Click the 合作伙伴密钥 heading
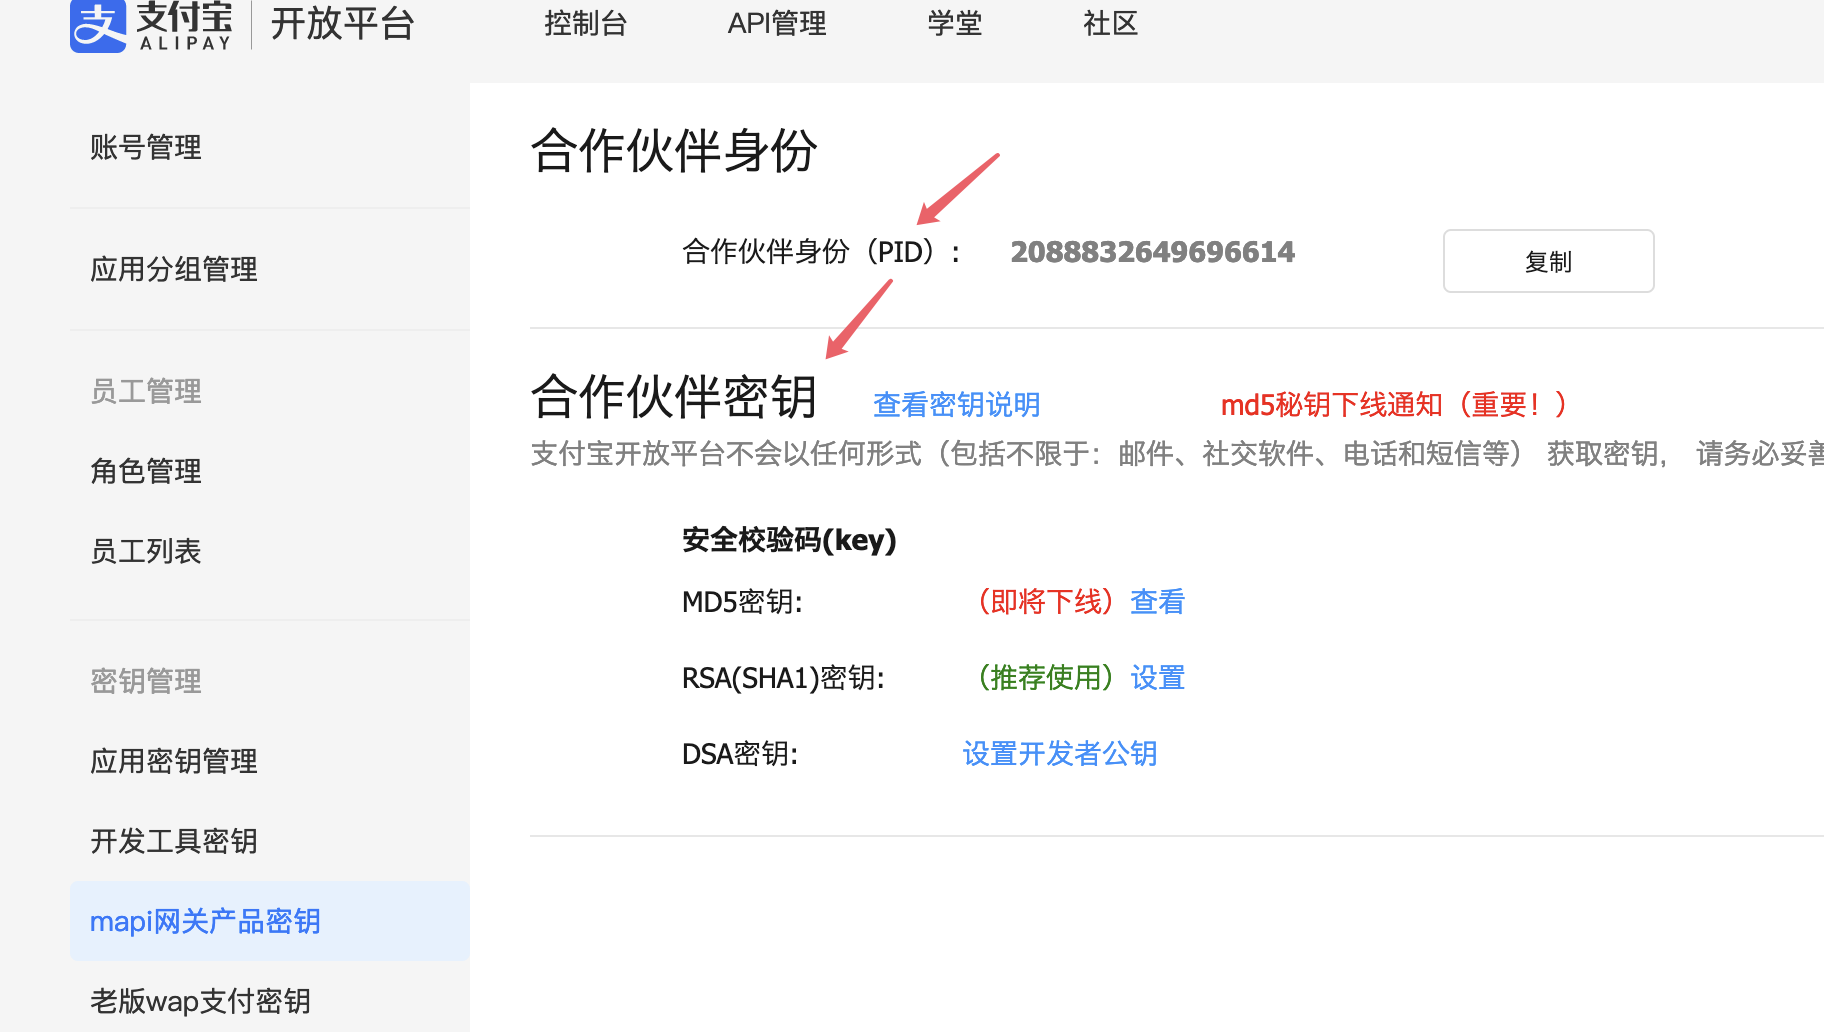 674,397
